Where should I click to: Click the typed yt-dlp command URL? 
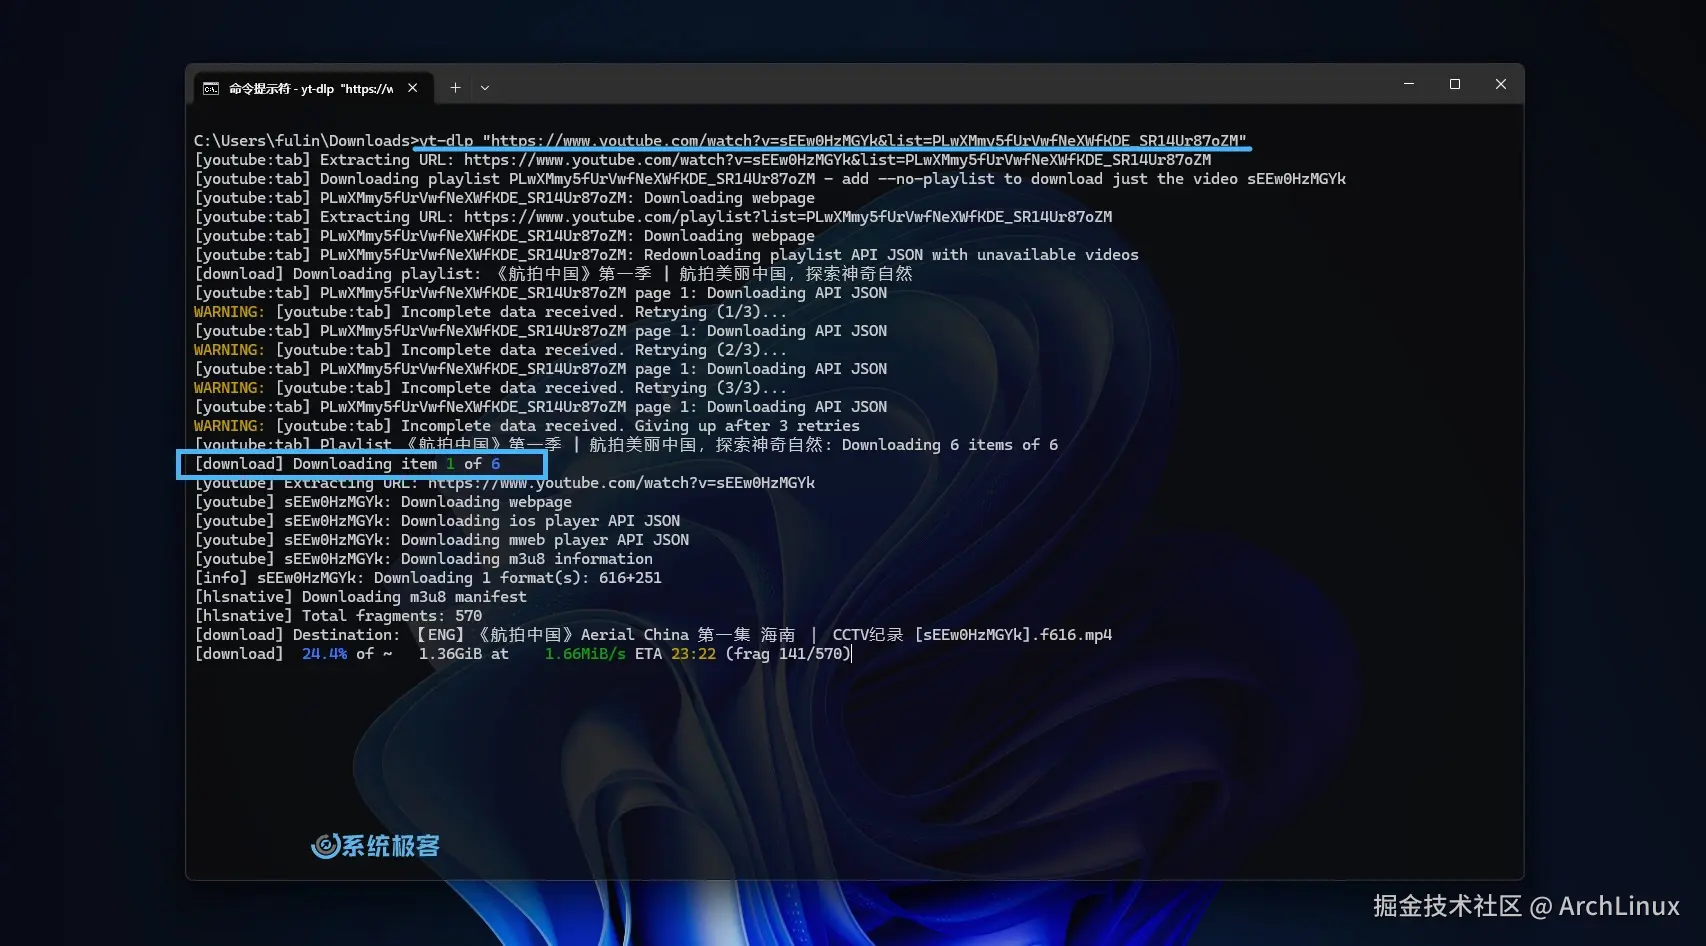pos(865,141)
